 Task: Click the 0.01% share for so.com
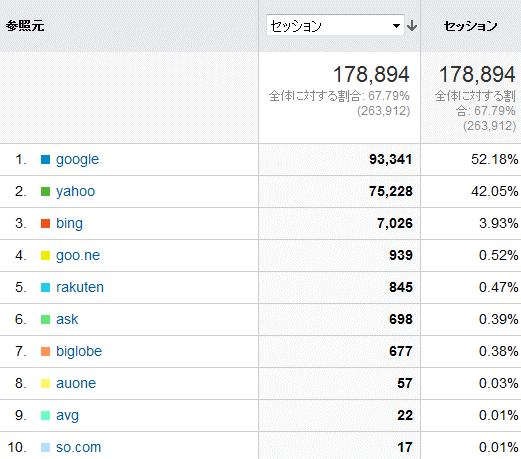tap(499, 447)
